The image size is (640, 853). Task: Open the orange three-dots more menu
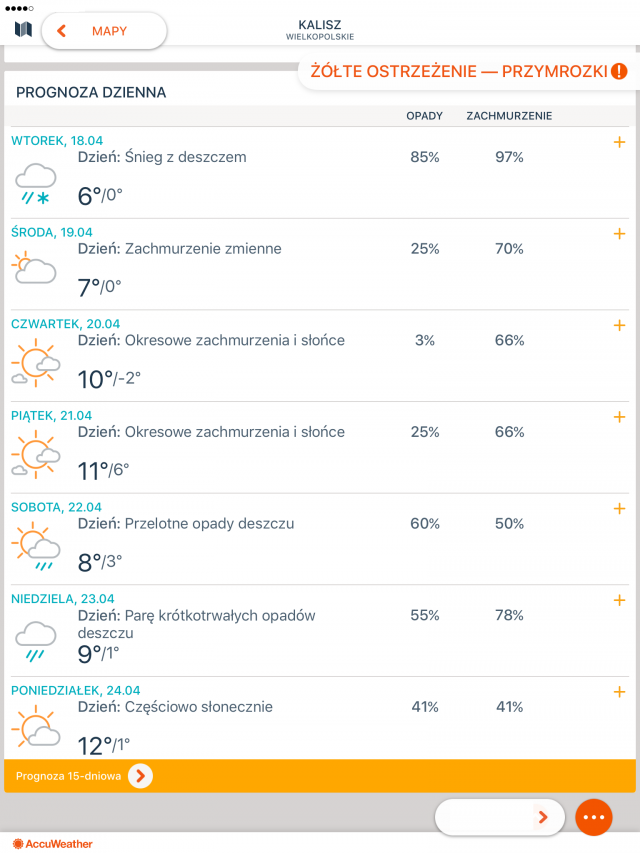point(594,817)
